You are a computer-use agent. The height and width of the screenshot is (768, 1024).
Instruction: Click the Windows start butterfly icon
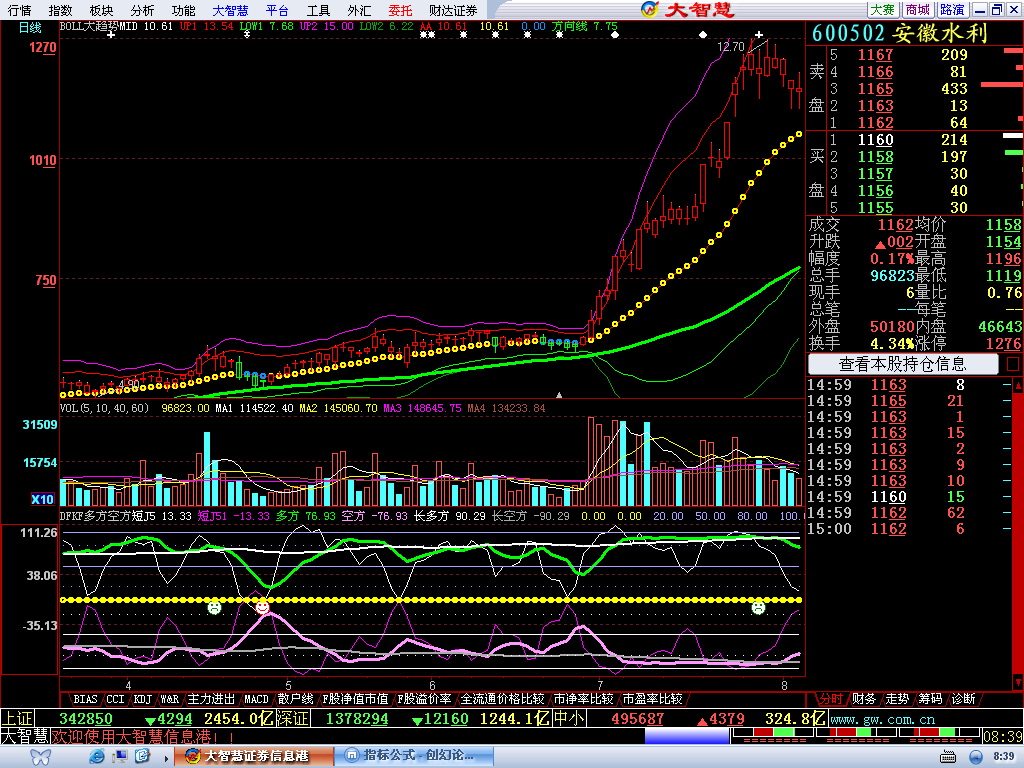tap(41, 757)
